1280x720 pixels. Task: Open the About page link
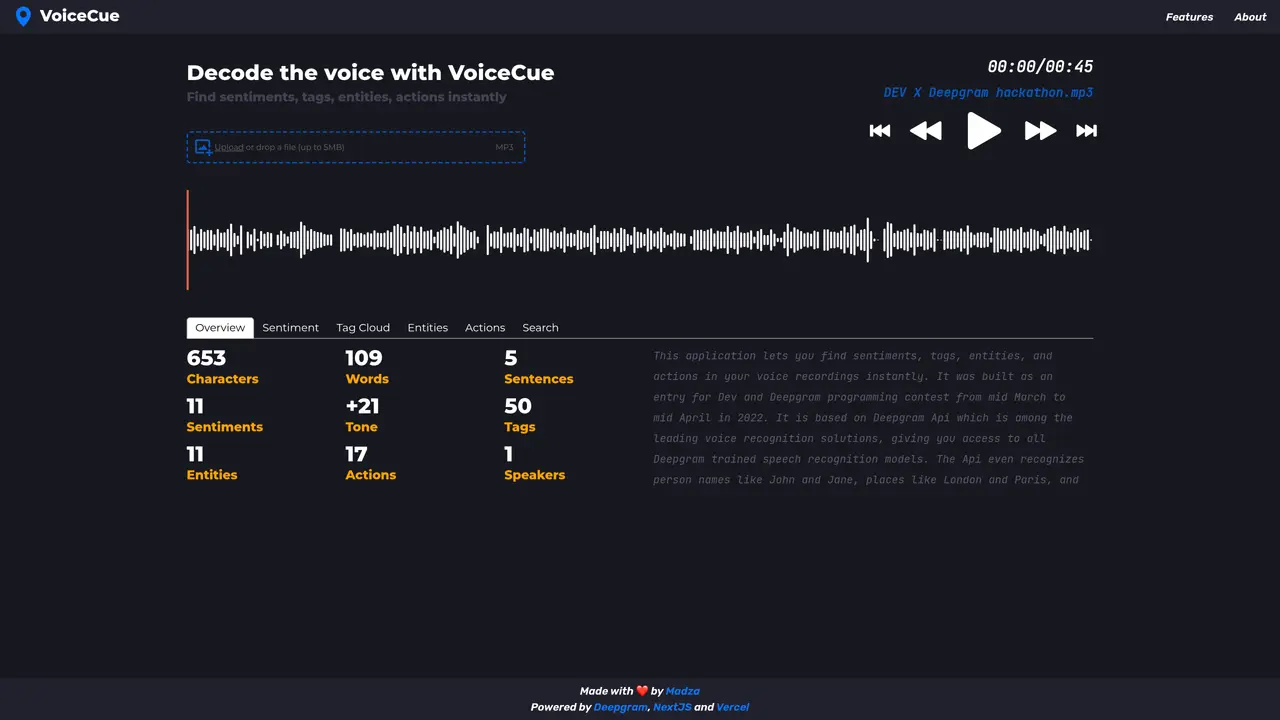pos(1250,17)
